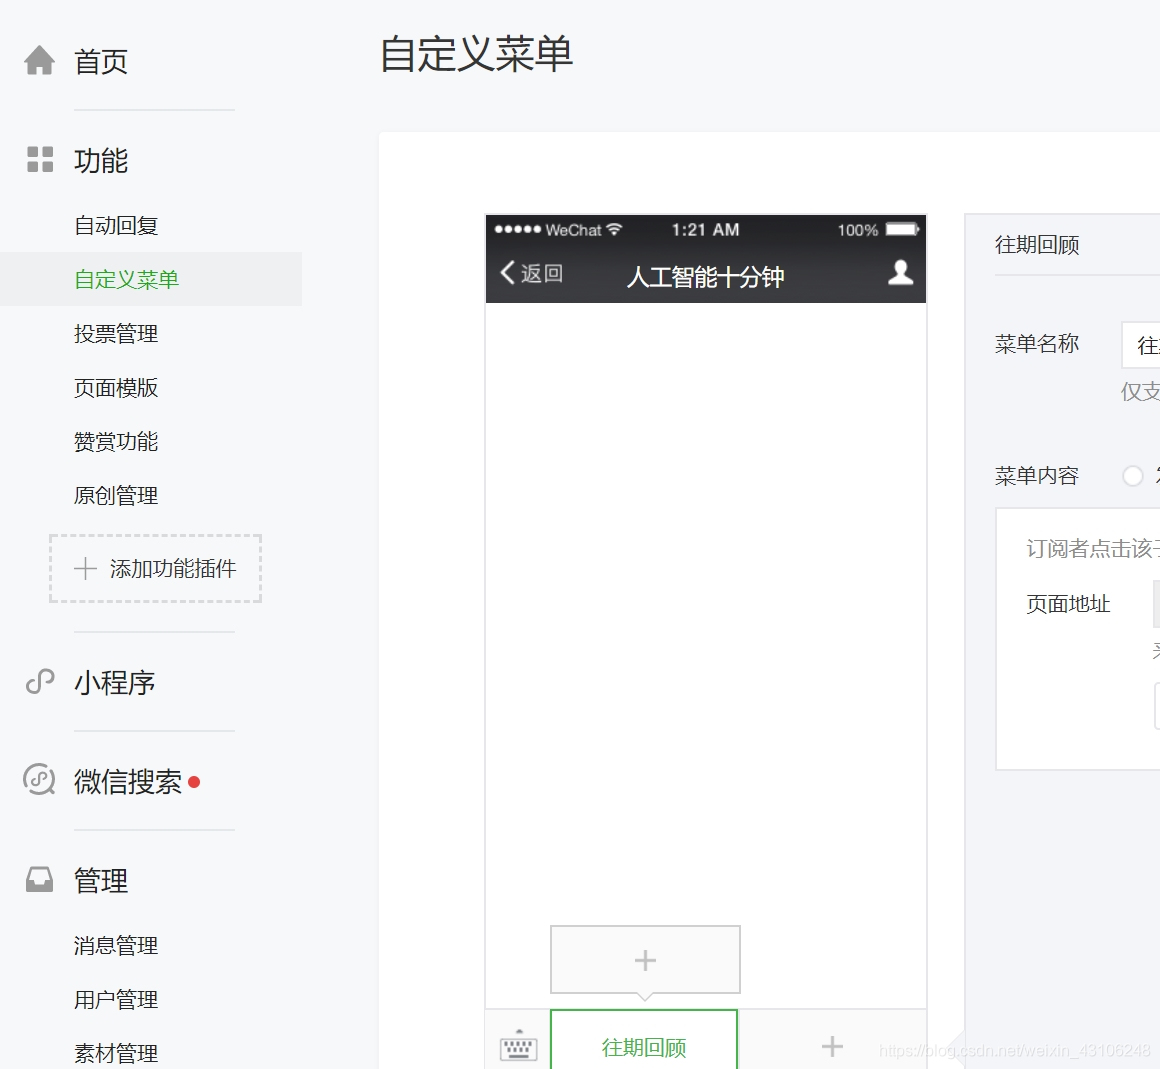The width and height of the screenshot is (1160, 1069).
Task: Click the 菜单名称 label
Action: click(1037, 343)
